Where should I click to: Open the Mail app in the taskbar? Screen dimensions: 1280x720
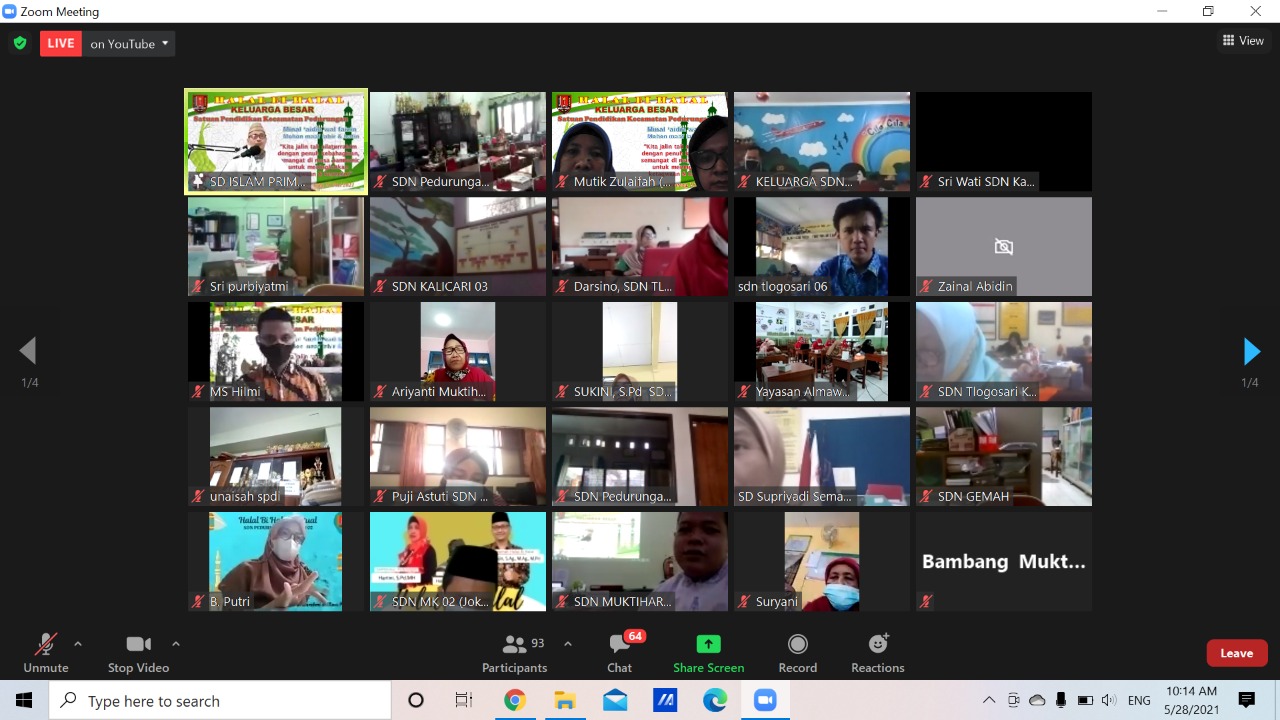[x=615, y=700]
